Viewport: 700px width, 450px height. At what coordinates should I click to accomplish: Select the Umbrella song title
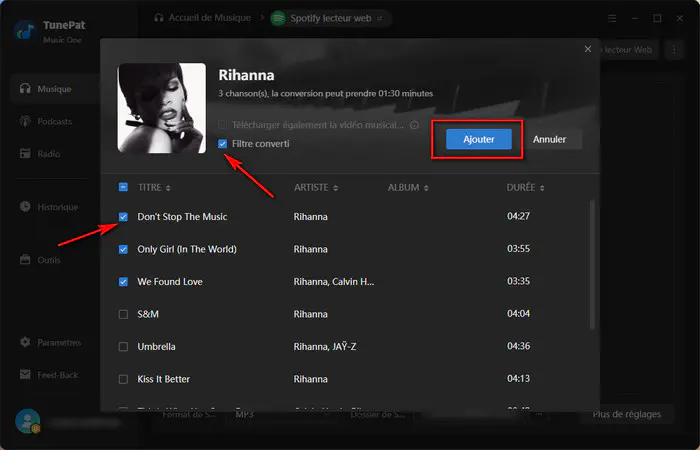[x=156, y=347]
